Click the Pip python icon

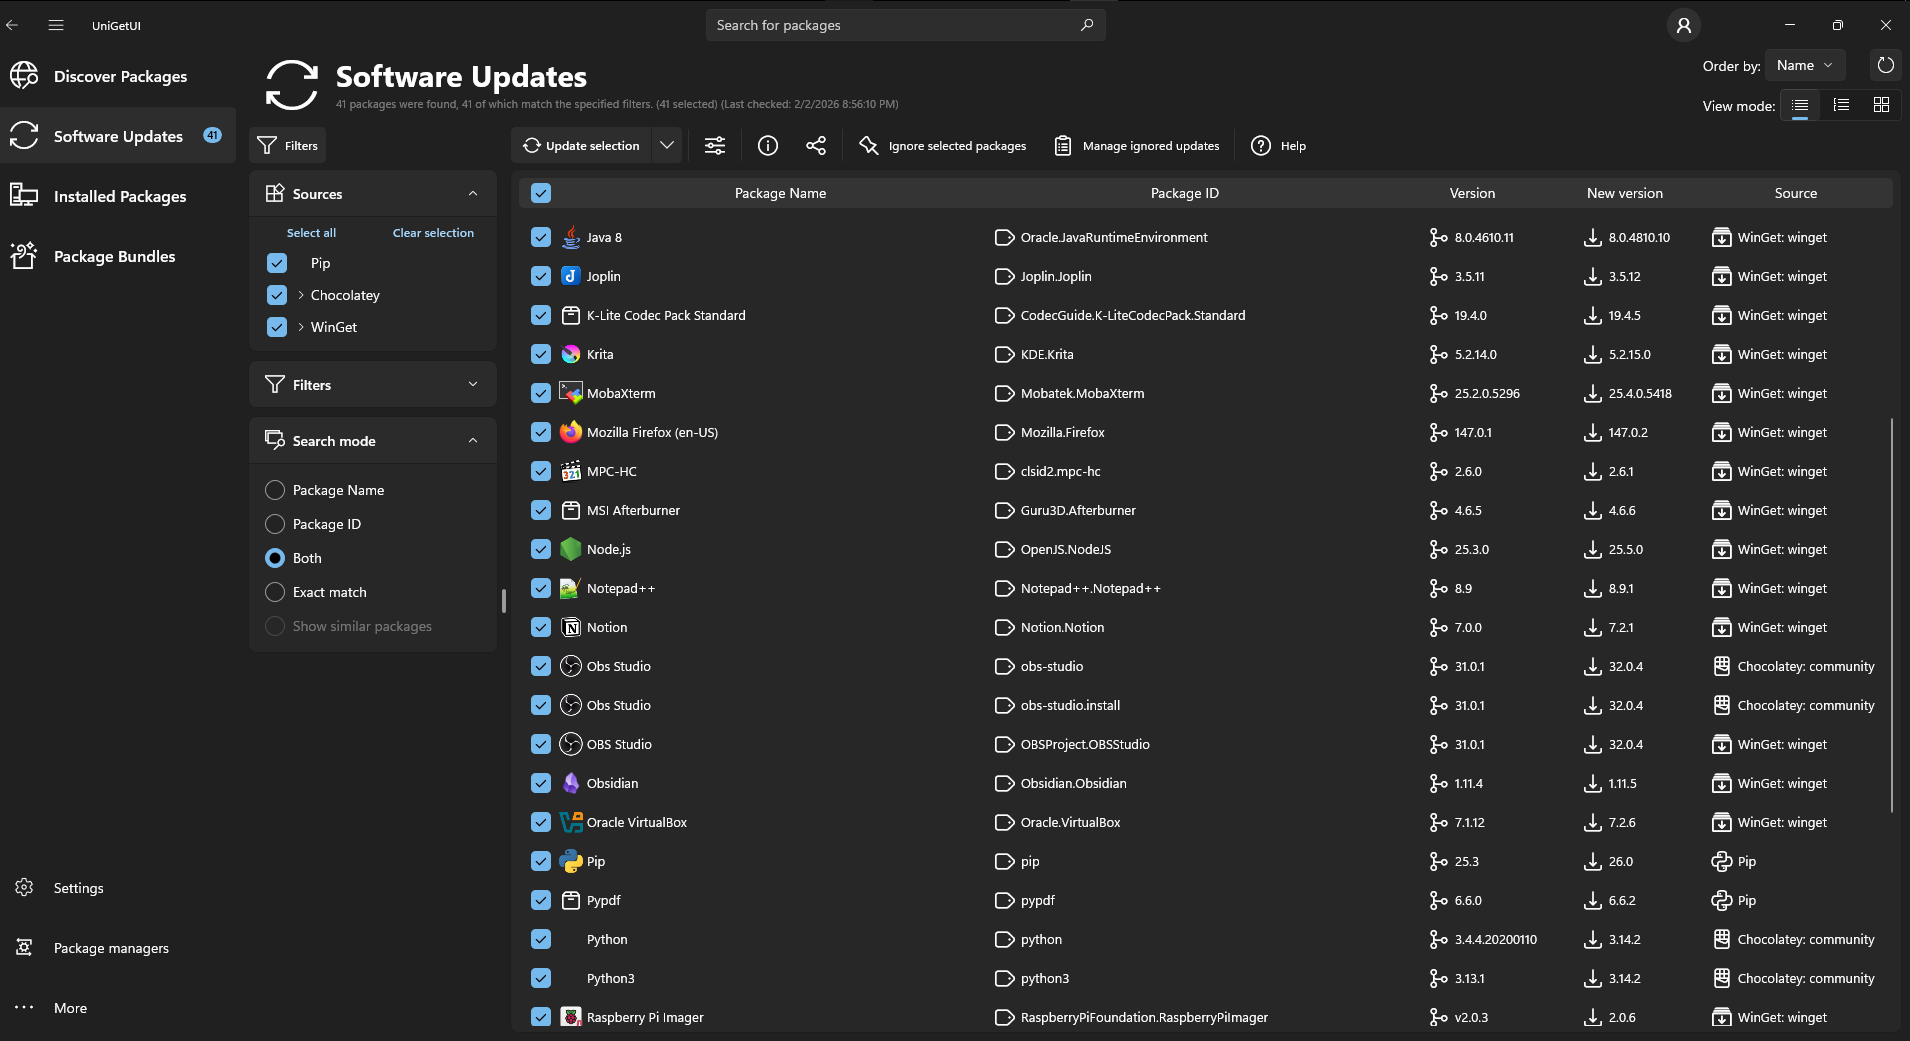coord(571,861)
